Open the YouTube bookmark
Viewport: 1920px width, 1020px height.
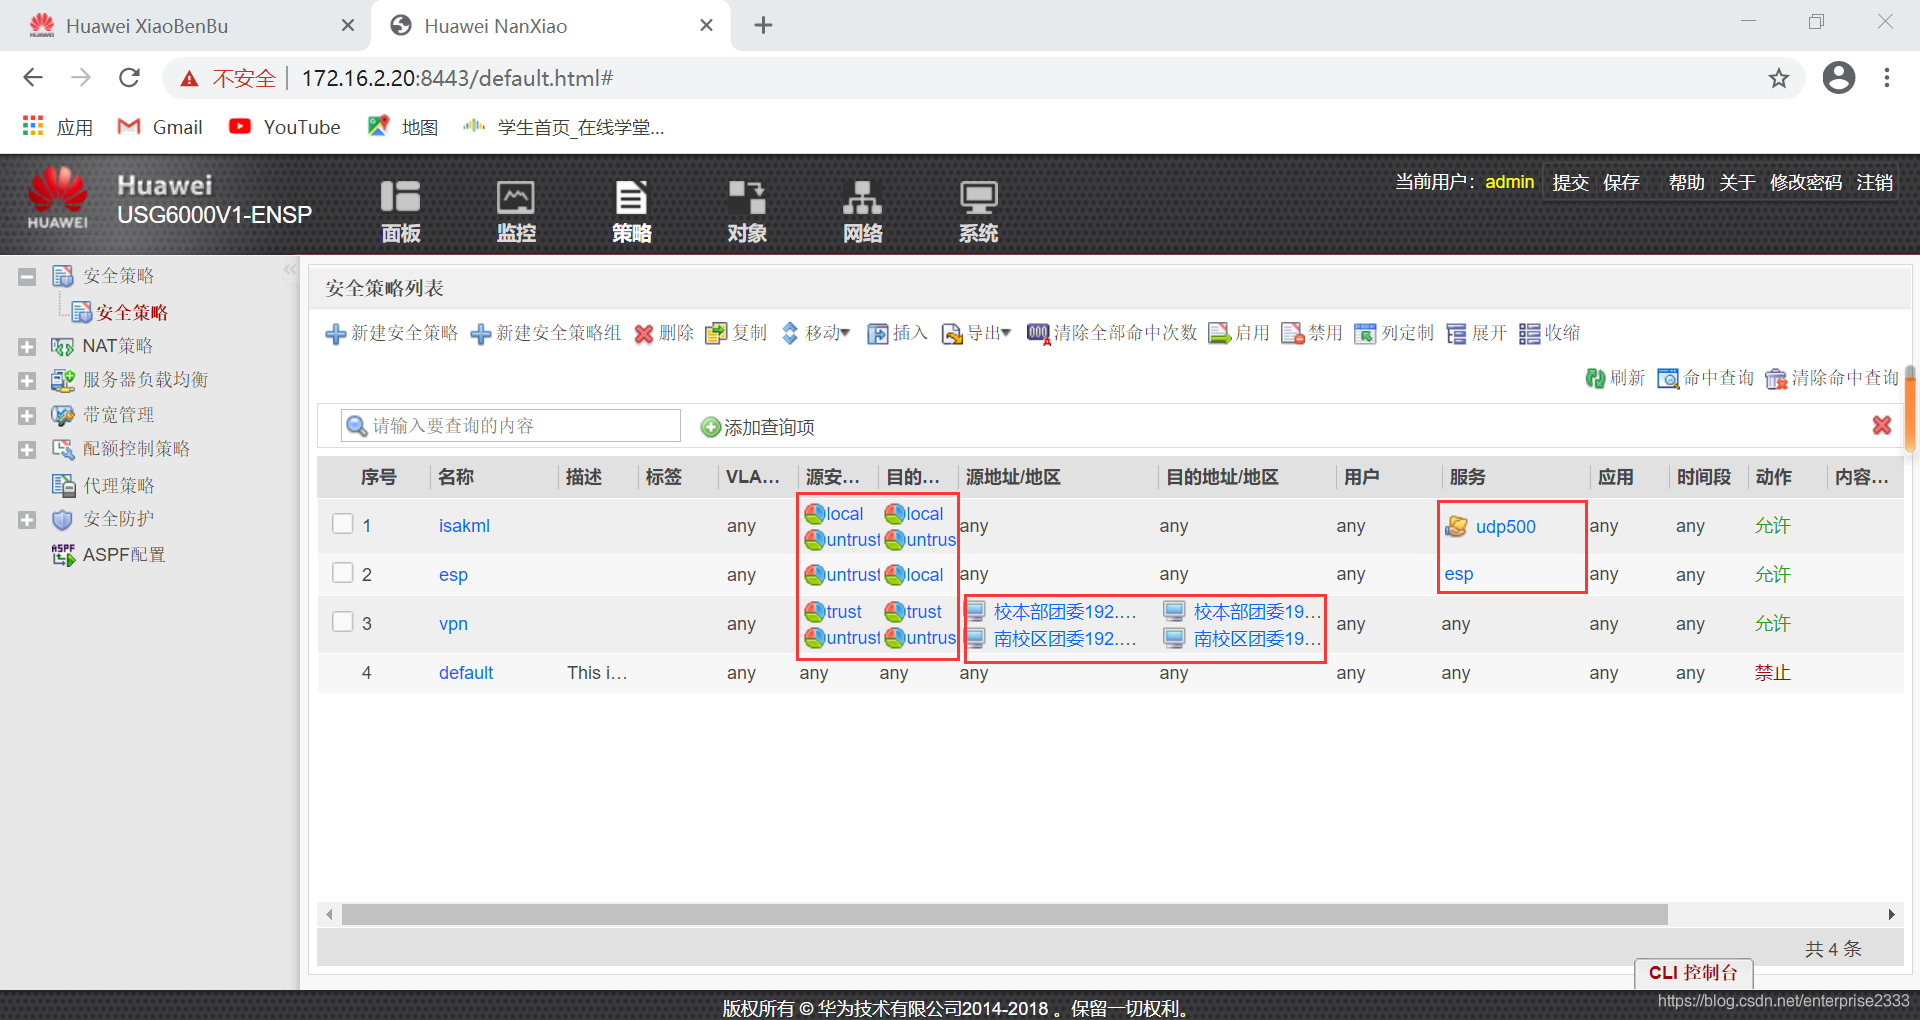[x=285, y=127]
